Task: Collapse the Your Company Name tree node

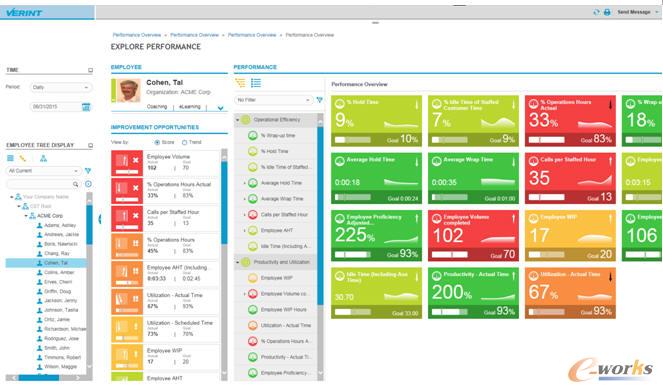Action: click(x=11, y=197)
